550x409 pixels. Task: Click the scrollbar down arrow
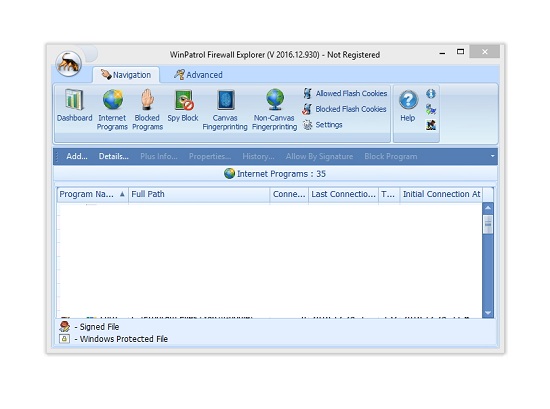coord(488,313)
